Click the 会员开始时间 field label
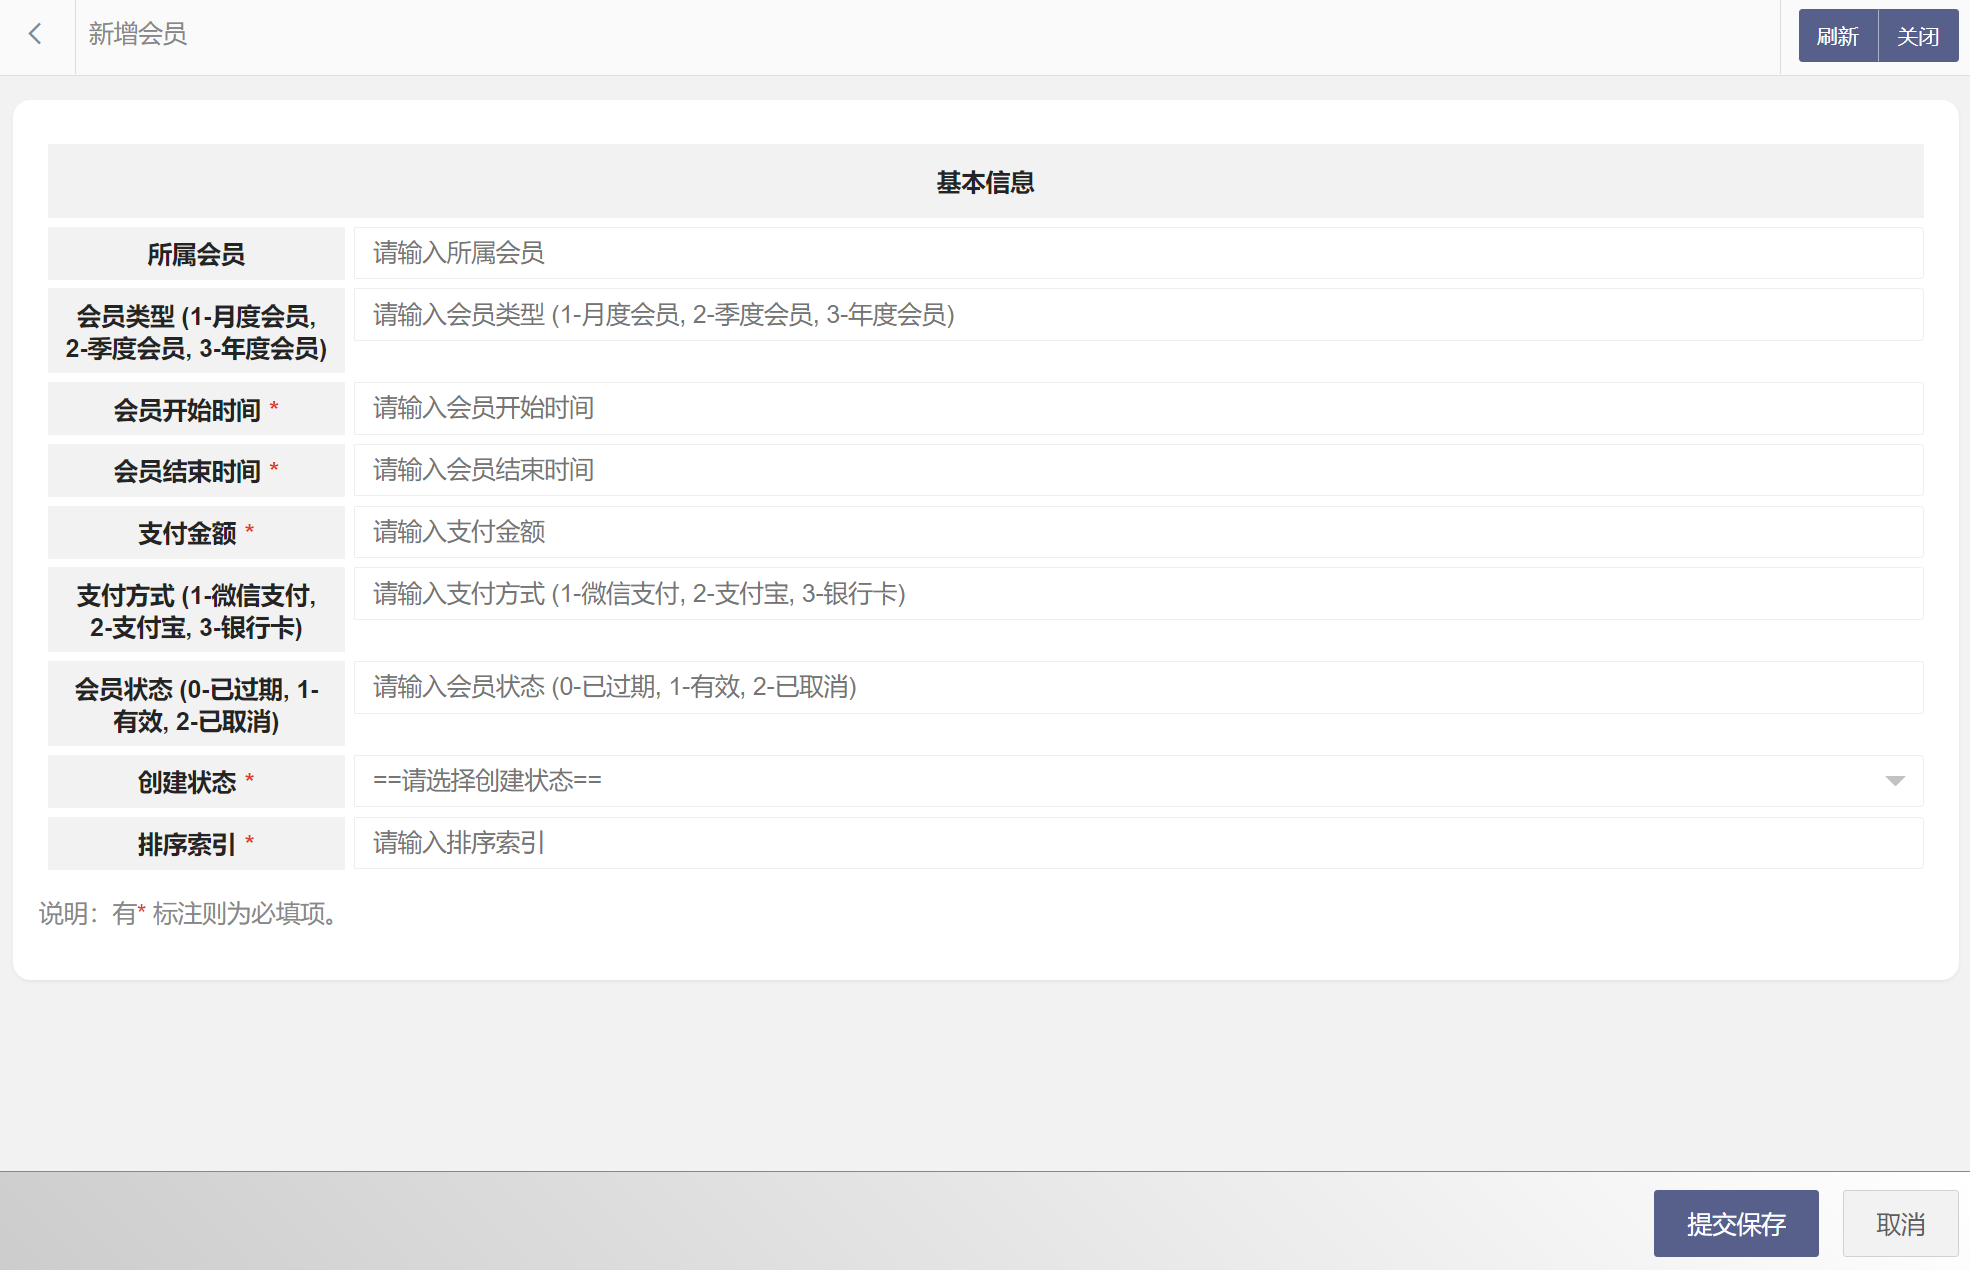Screen dimensions: 1970x1270 click(x=187, y=410)
